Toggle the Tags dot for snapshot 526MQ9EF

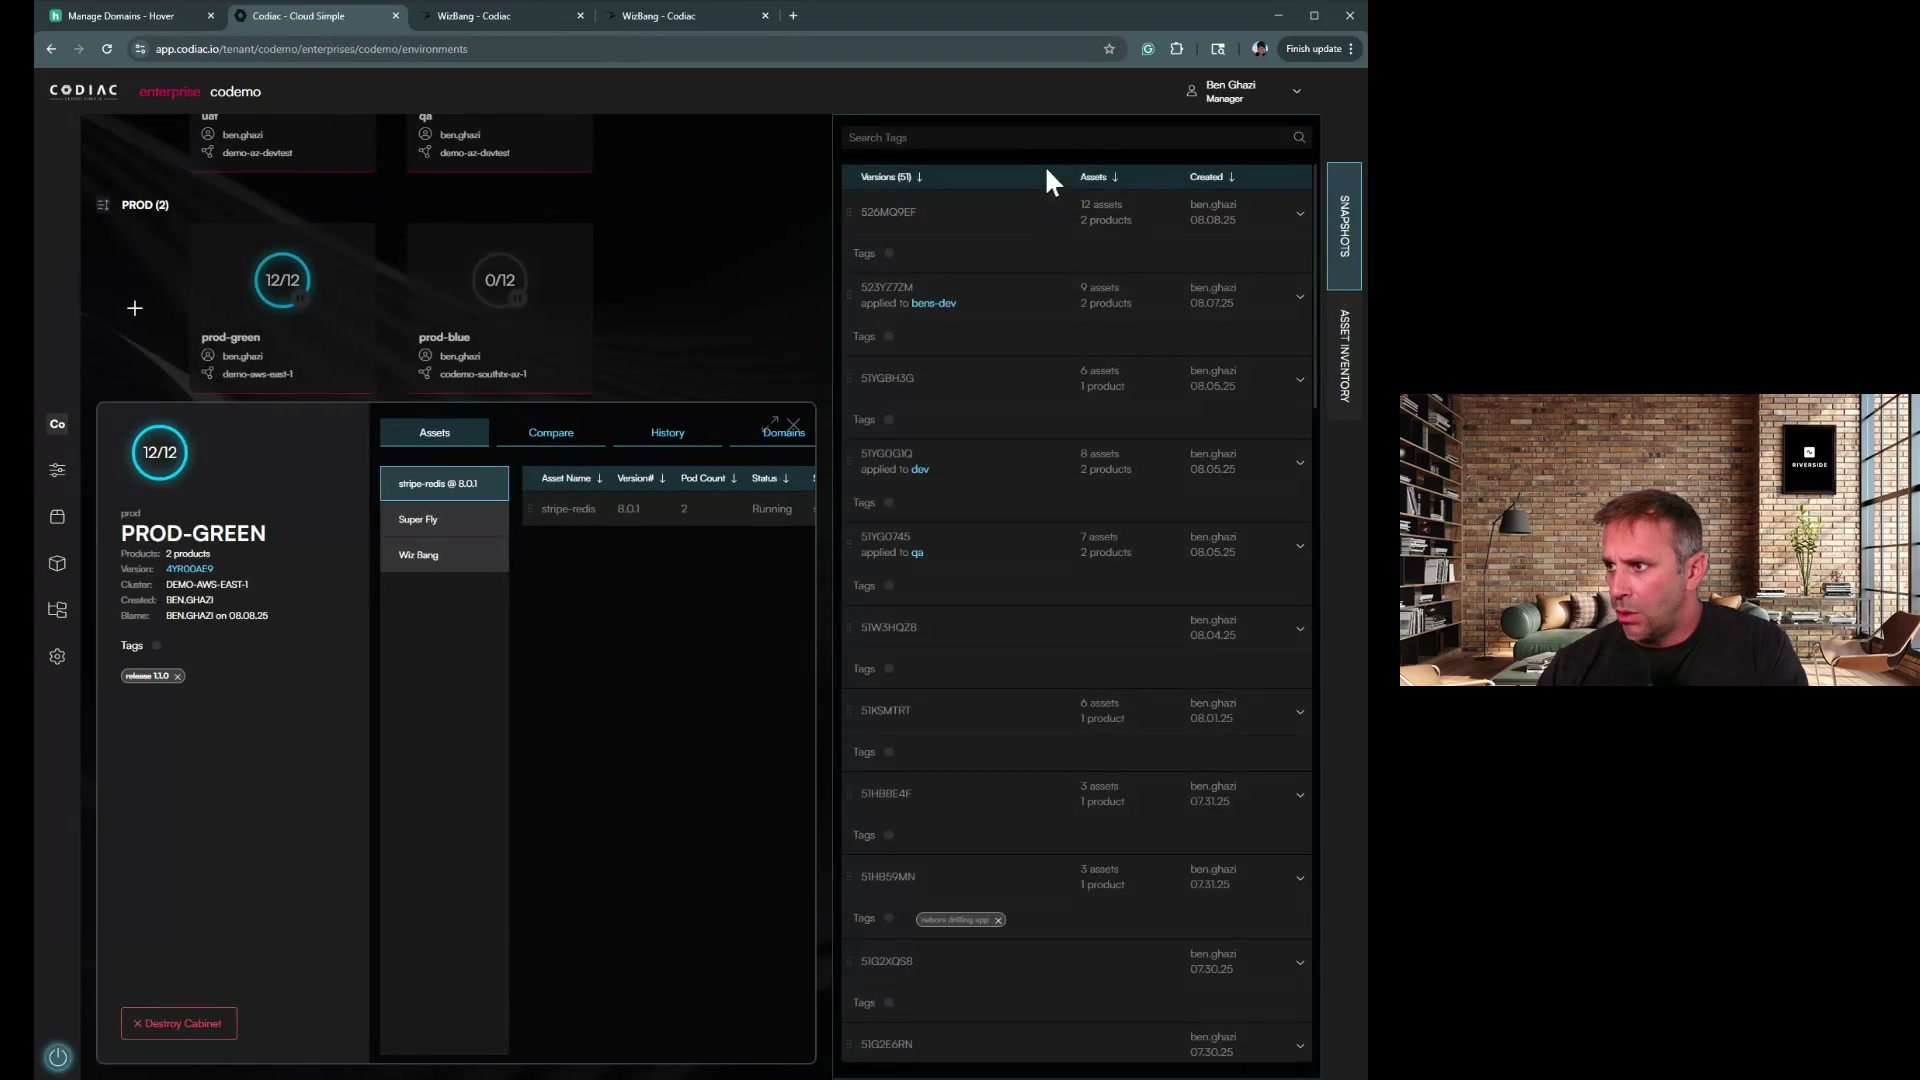point(889,254)
